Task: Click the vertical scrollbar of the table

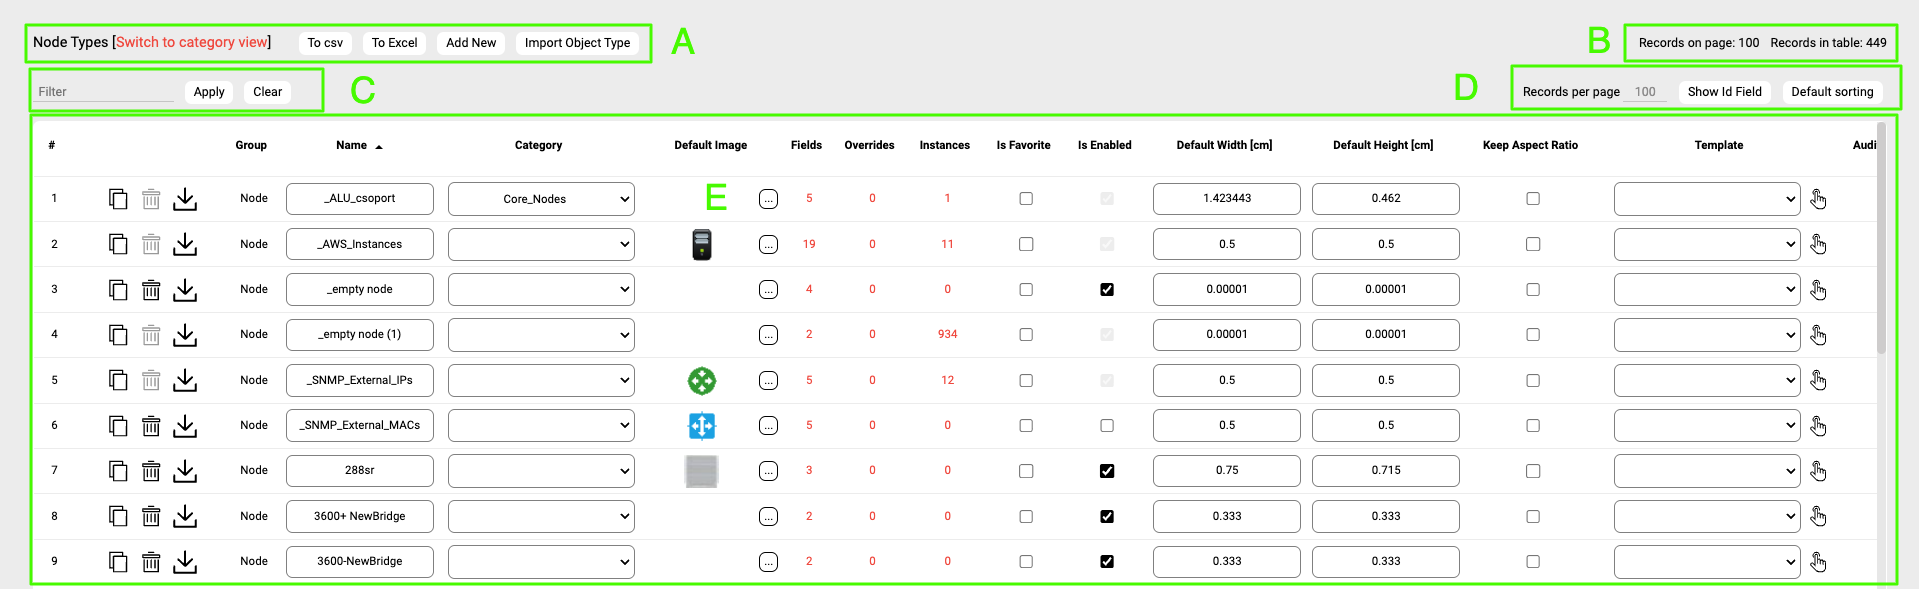Action: coord(1881,240)
